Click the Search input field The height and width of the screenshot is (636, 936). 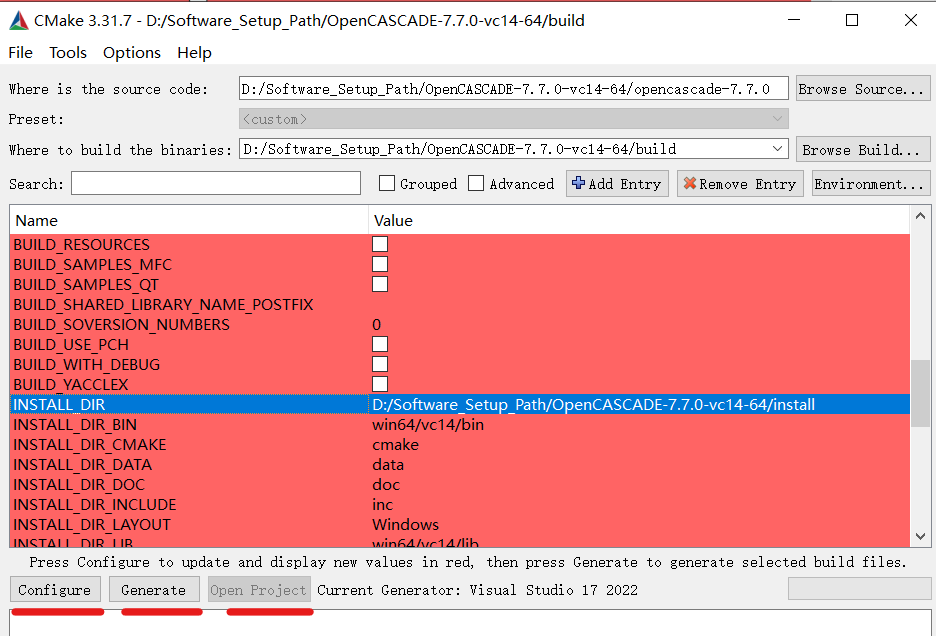click(x=215, y=183)
